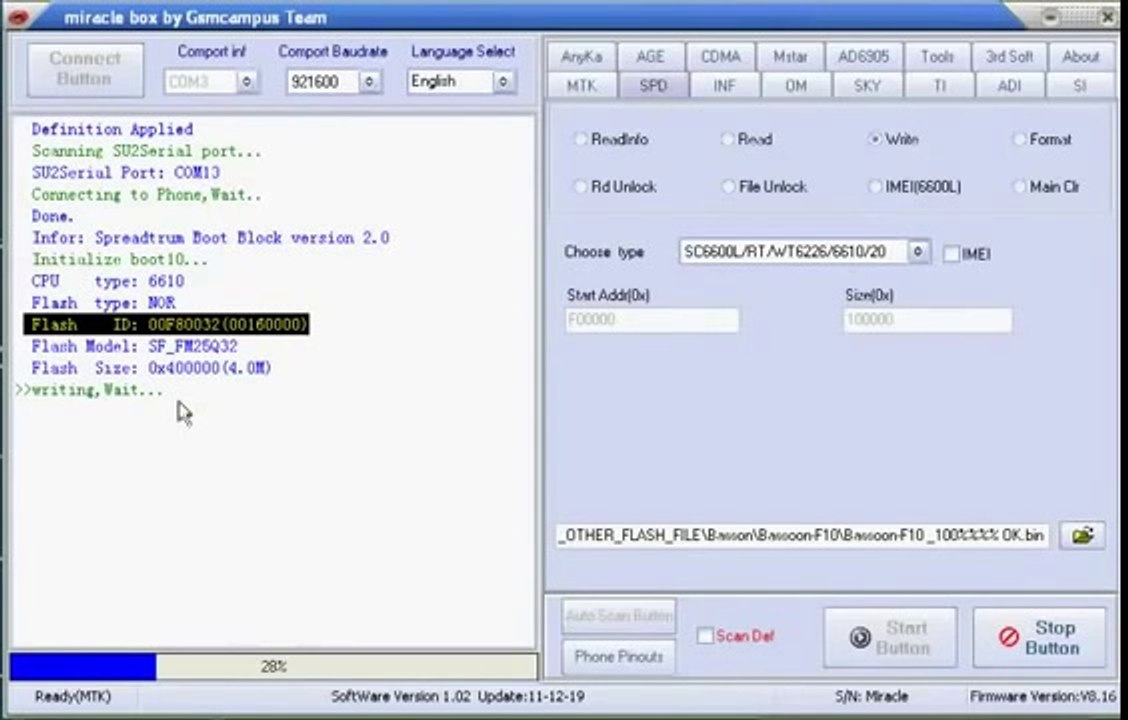Expand the Comport inf COM3 dropdown

tap(247, 82)
